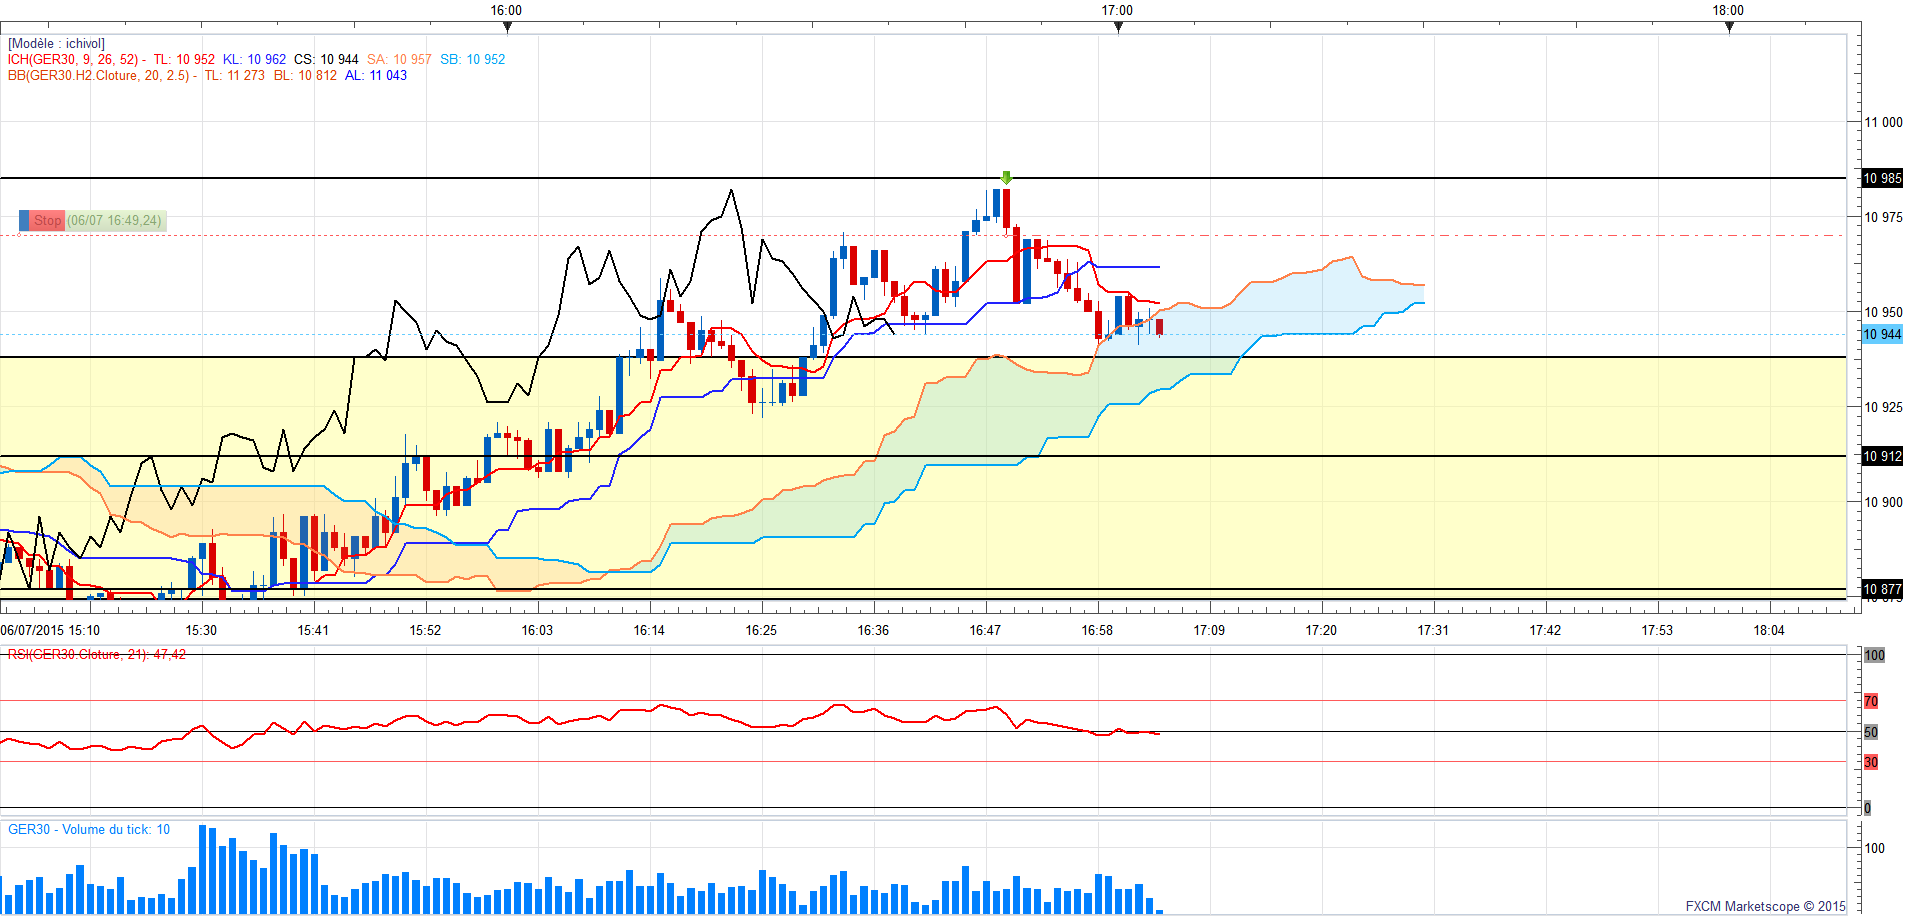The height and width of the screenshot is (916, 1919).
Task: Select the 10 877 horizontal line price tag
Action: 1882,589
